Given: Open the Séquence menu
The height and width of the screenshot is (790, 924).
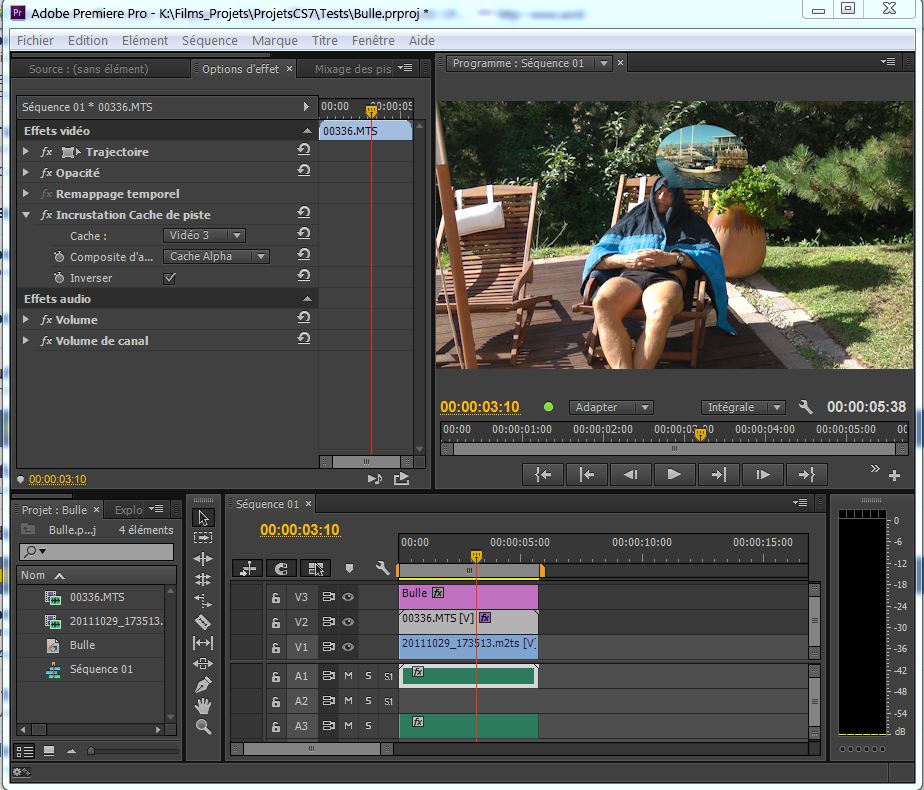Looking at the screenshot, I should pos(210,41).
